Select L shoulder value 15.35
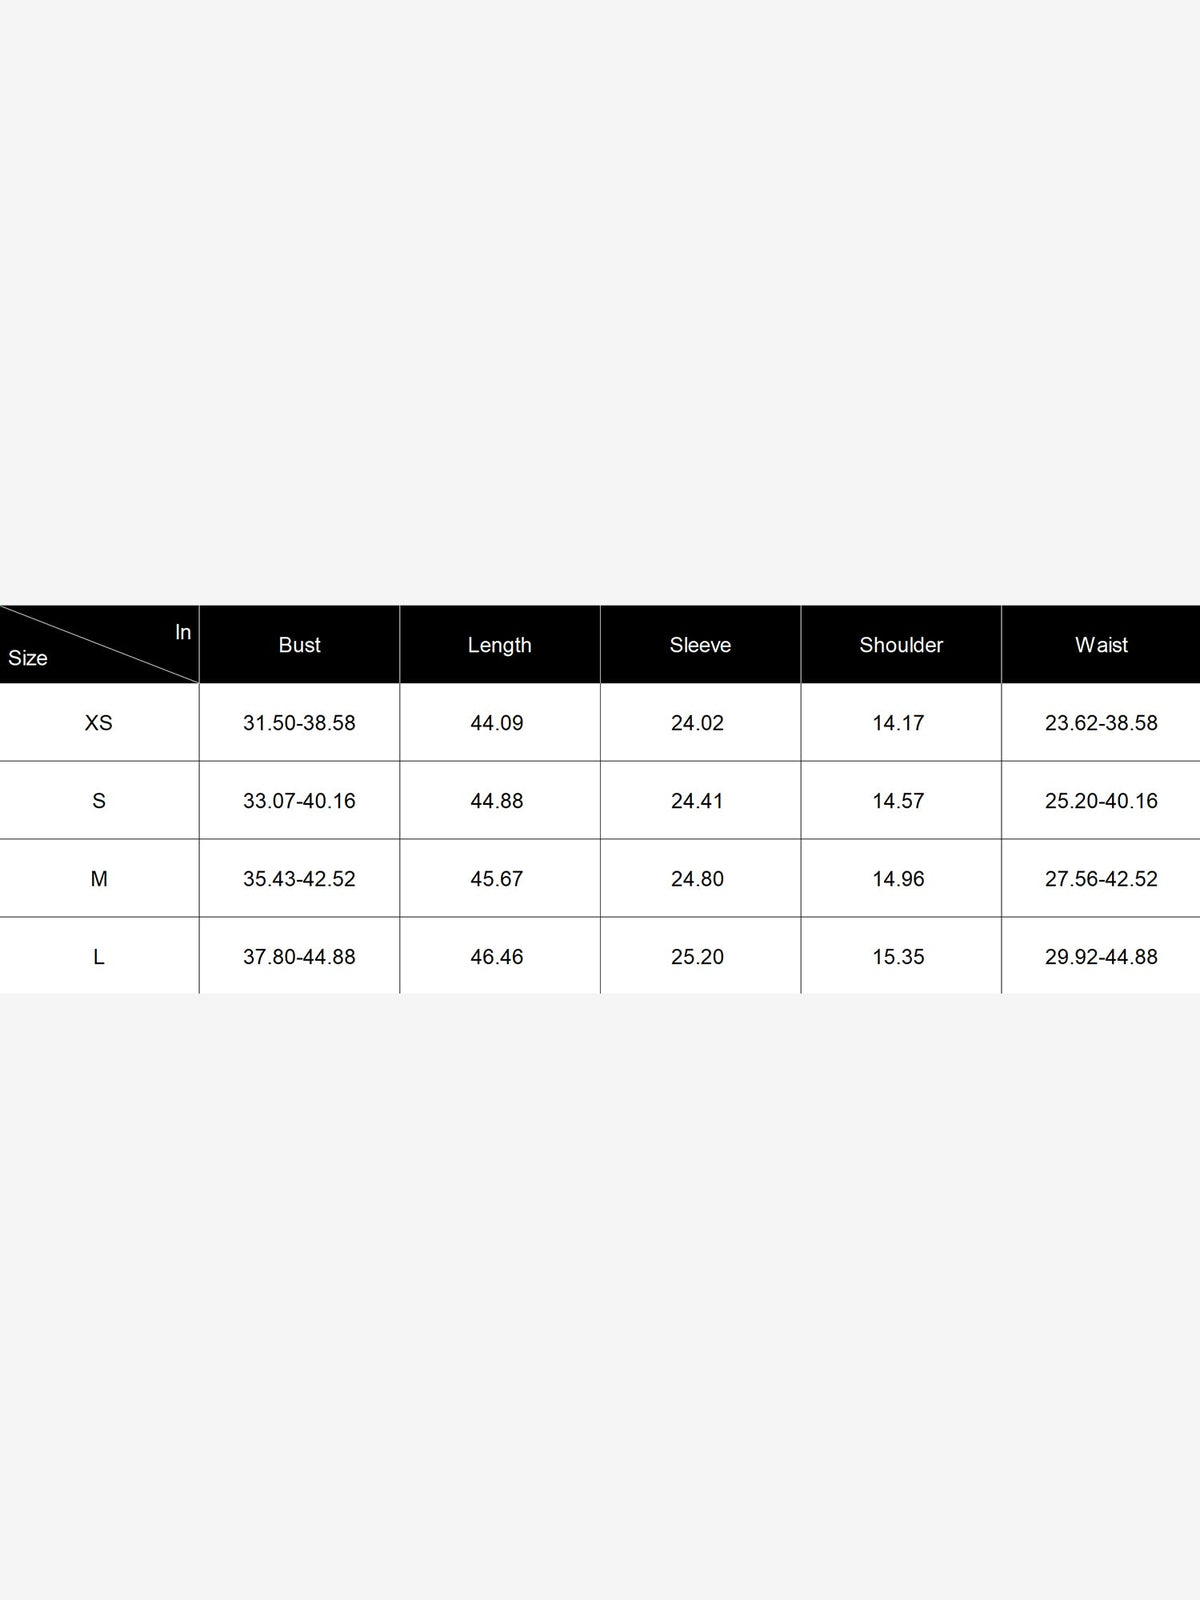 tap(898, 956)
